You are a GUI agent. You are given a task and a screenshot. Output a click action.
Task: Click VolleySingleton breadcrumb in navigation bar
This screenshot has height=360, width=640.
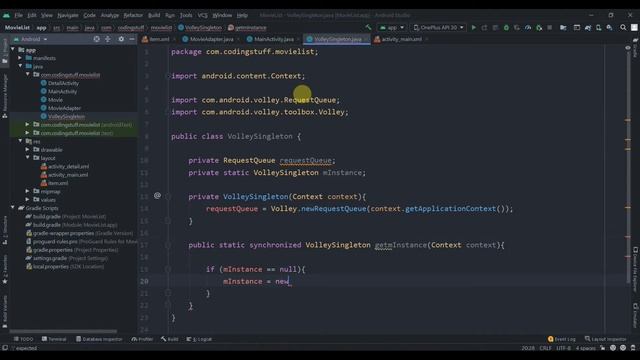pos(200,28)
